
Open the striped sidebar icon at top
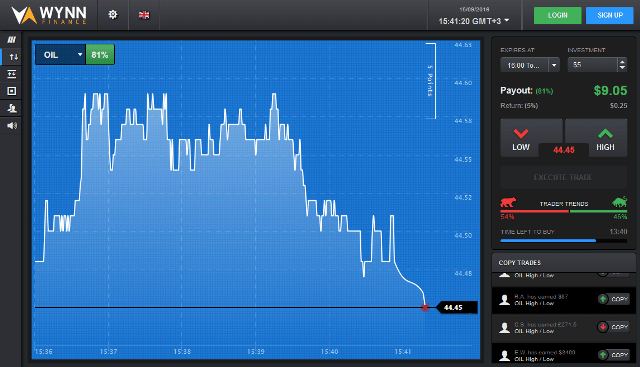point(12,40)
